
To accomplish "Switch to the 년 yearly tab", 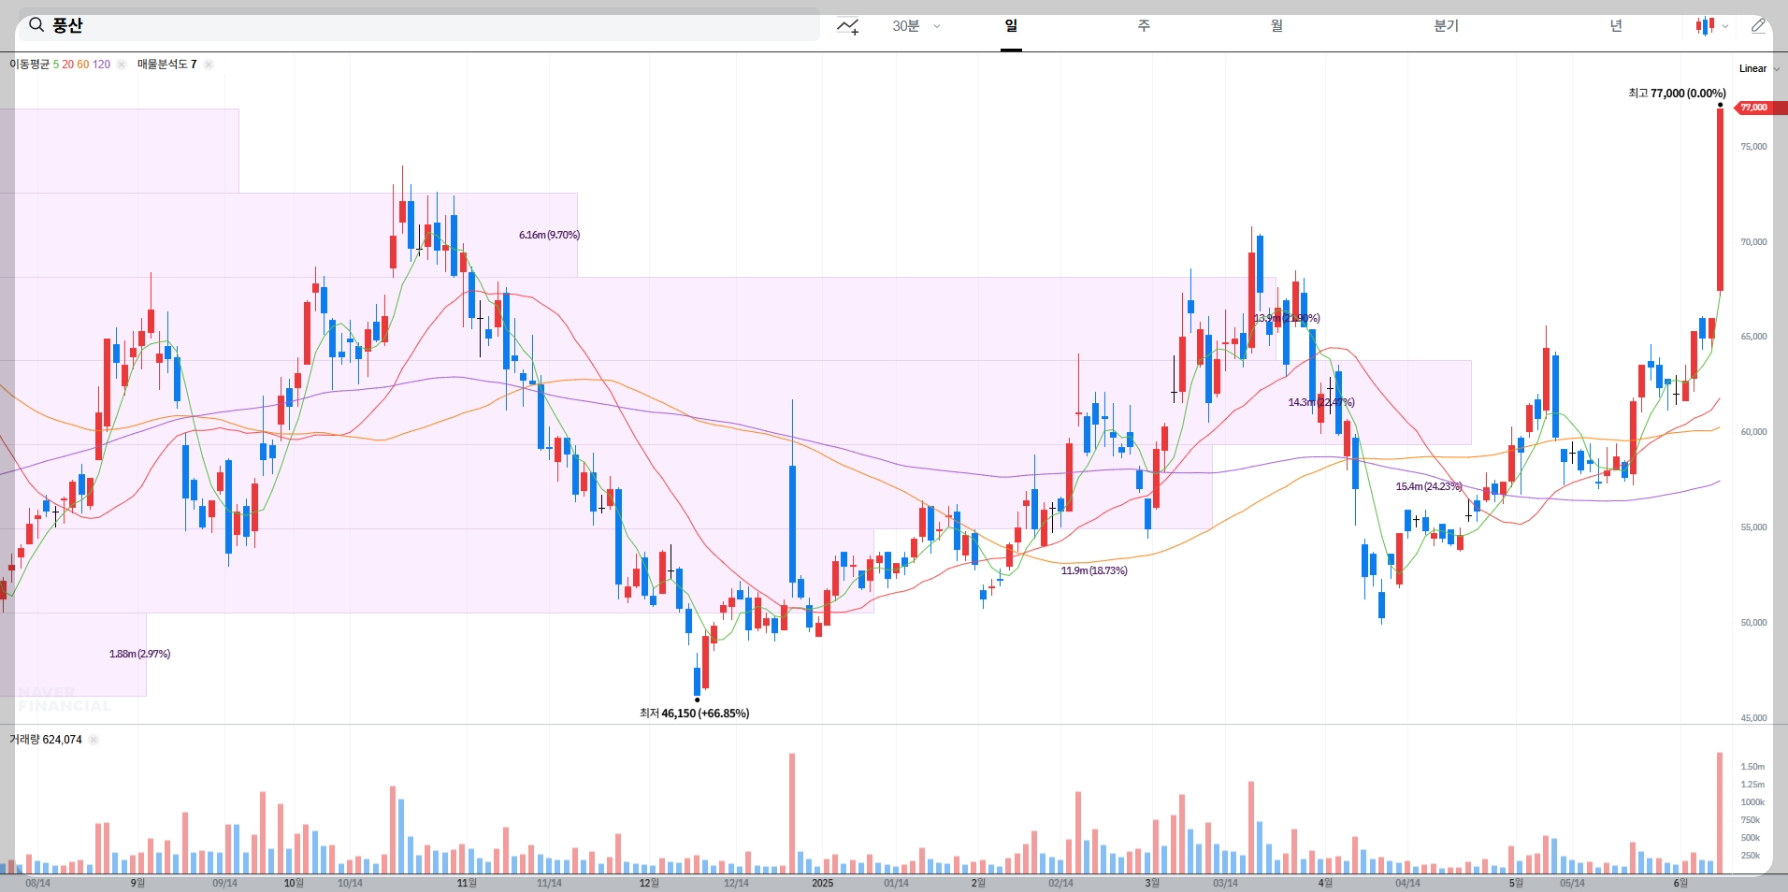I will point(1616,26).
